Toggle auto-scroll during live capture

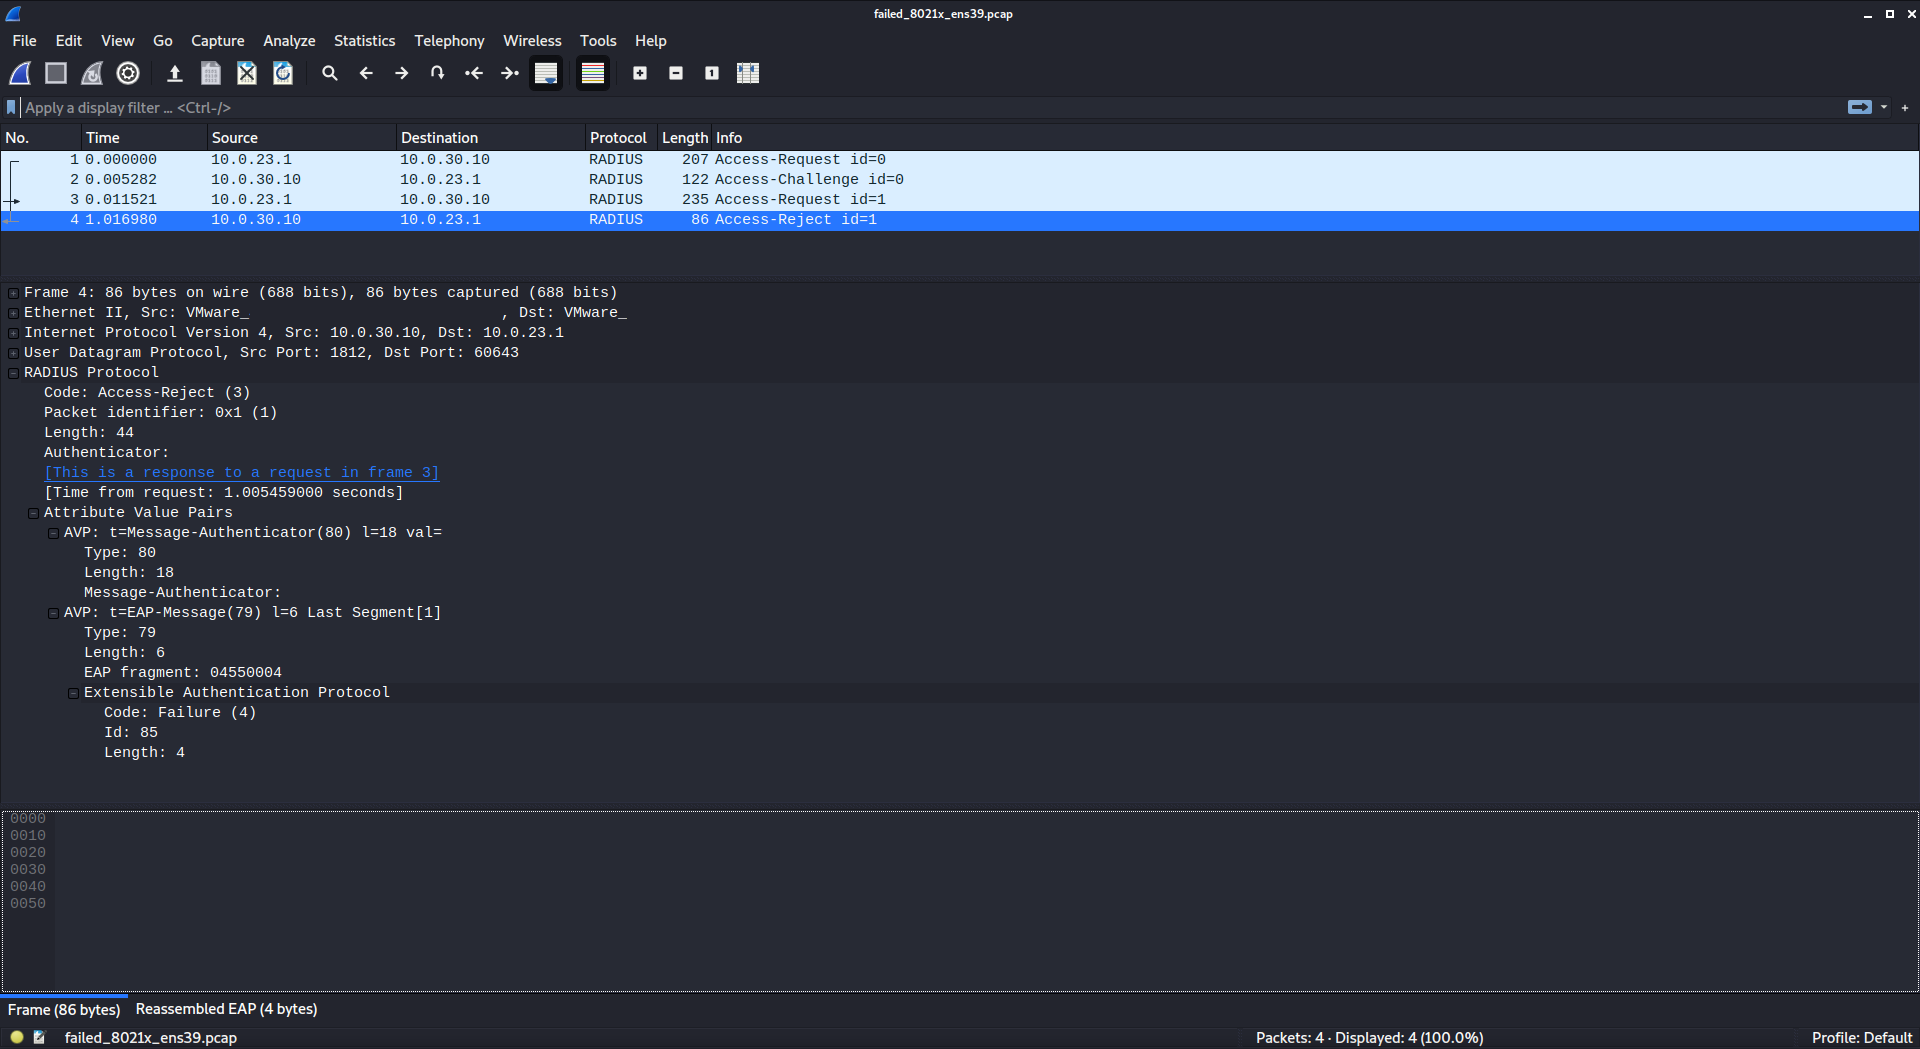(546, 73)
